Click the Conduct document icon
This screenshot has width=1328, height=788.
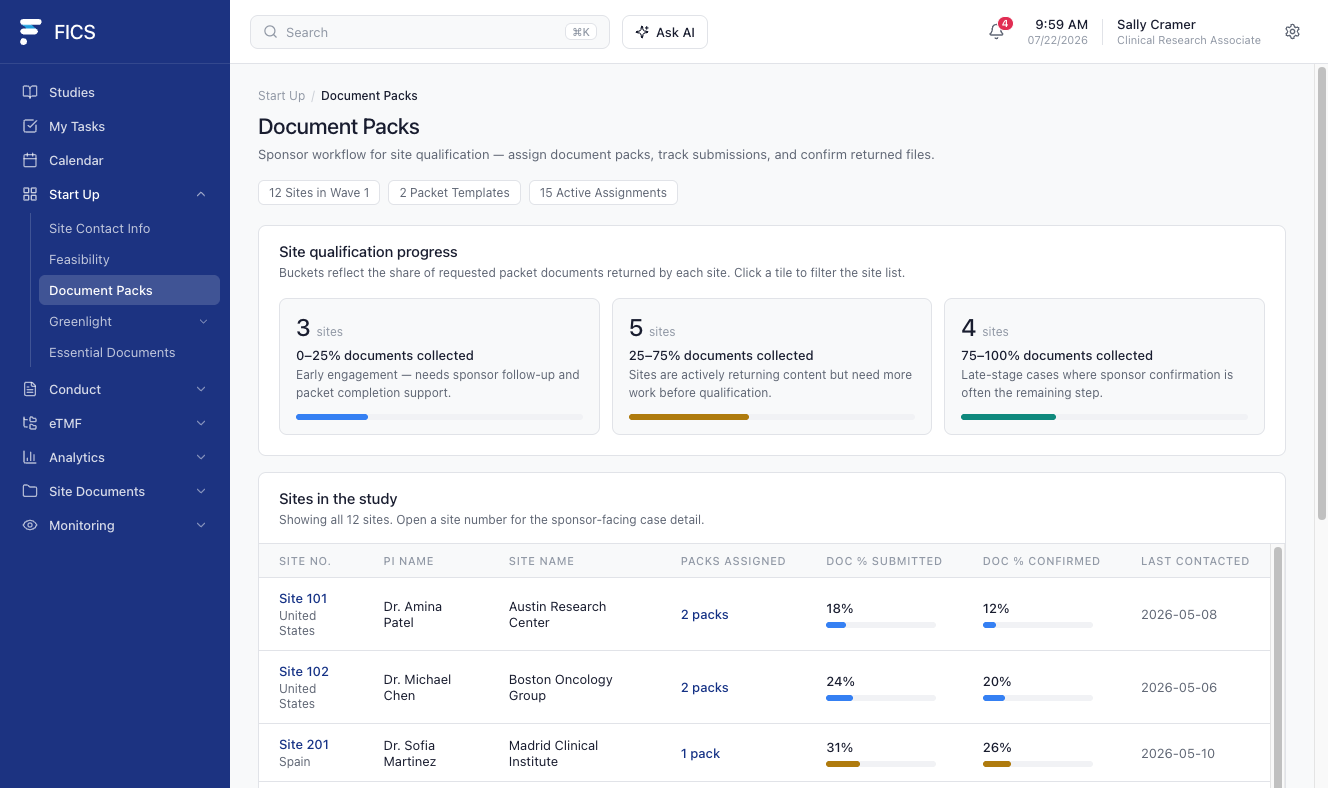pos(30,389)
